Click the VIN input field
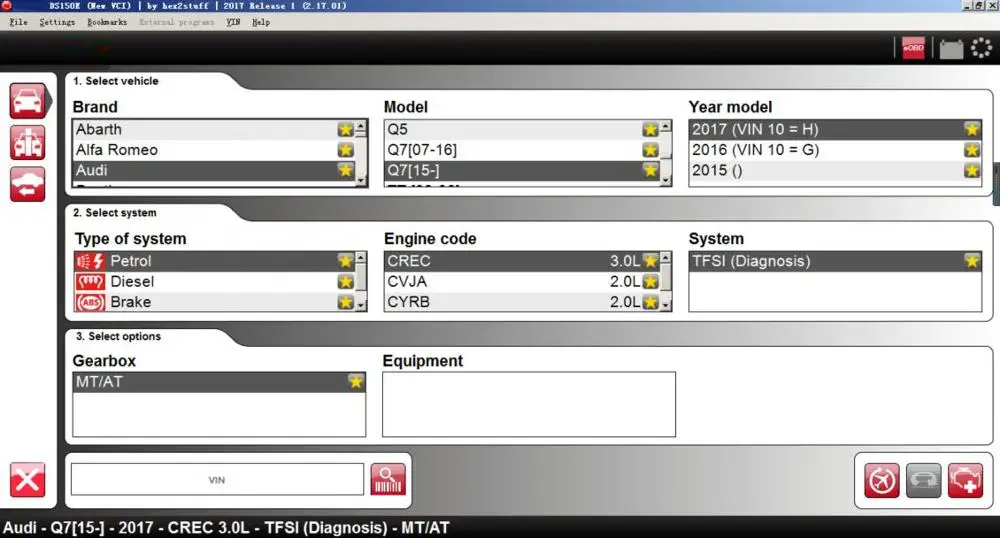 [x=217, y=479]
